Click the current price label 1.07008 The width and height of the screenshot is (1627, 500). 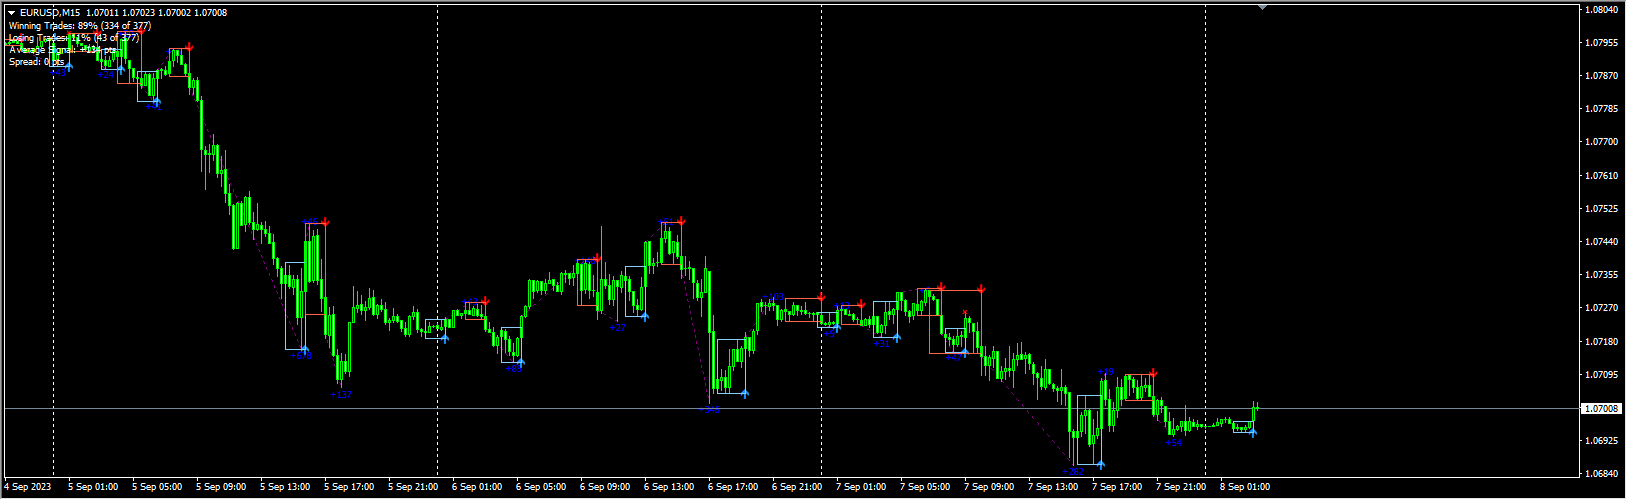[x=1602, y=409]
